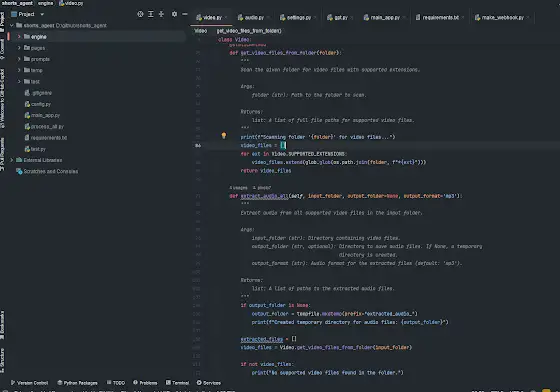Toggle the Project side tool button
The image size is (560, 392).
point(2,21)
